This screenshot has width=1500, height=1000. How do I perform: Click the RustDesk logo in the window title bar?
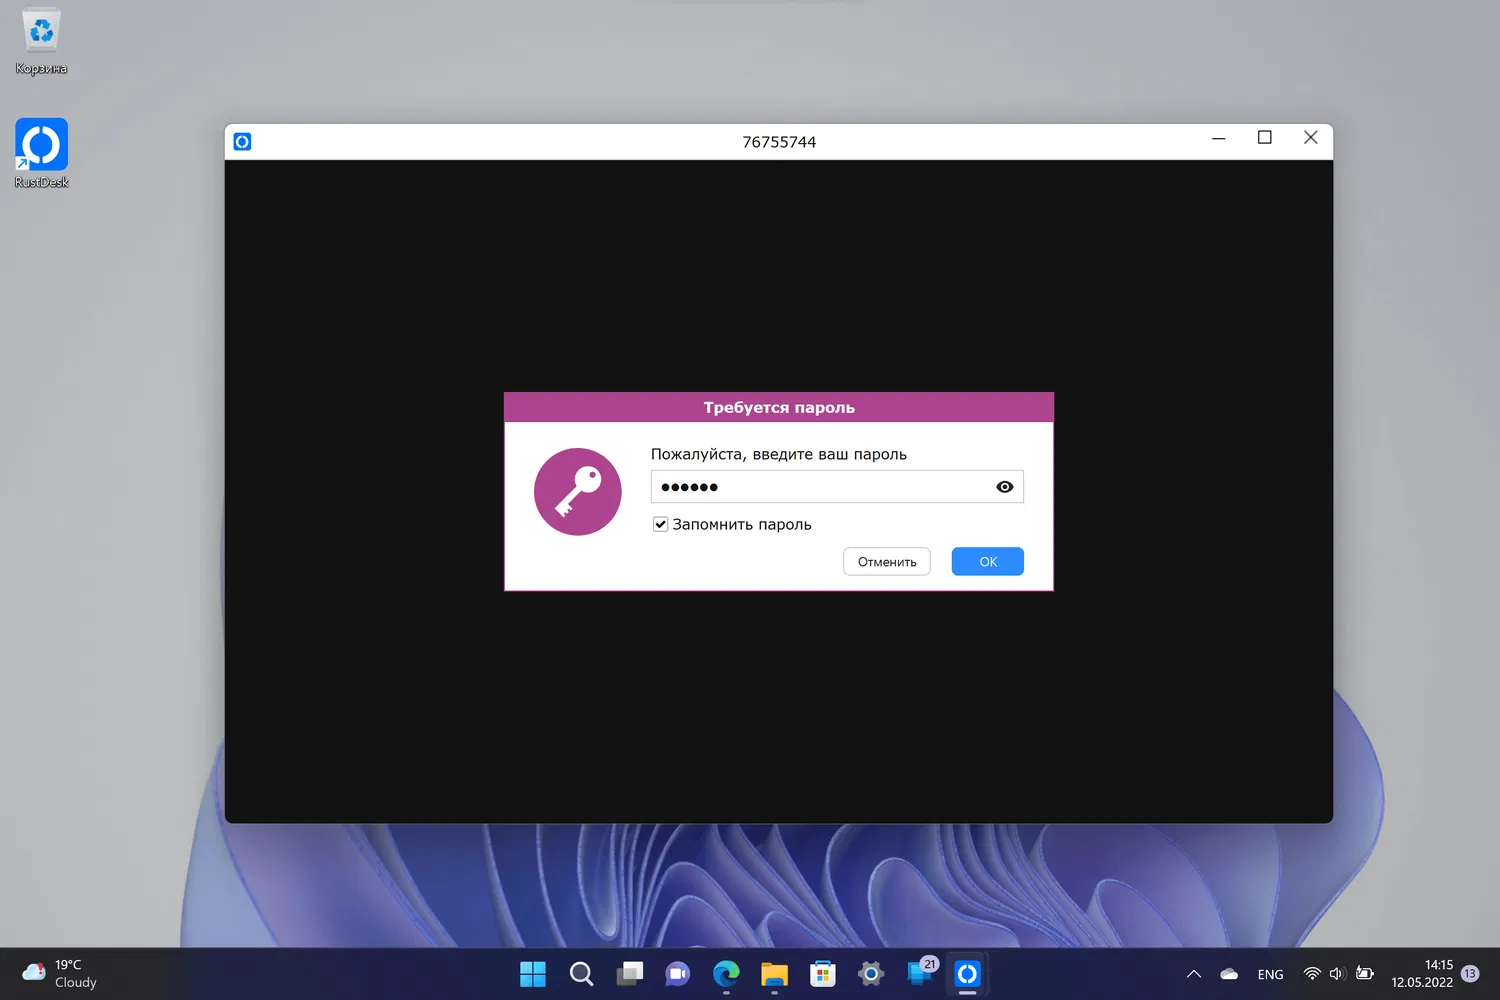[x=242, y=142]
